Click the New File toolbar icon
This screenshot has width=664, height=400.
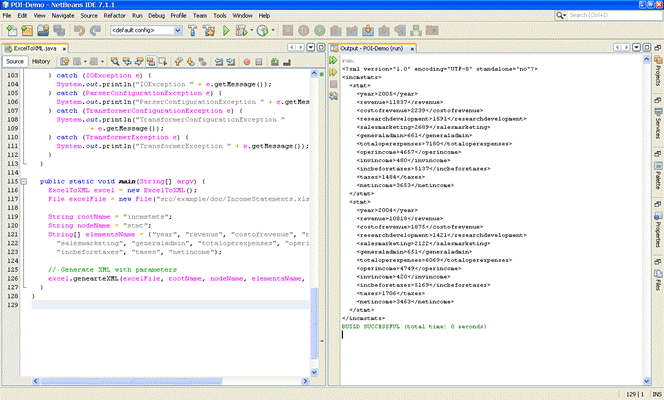point(12,30)
